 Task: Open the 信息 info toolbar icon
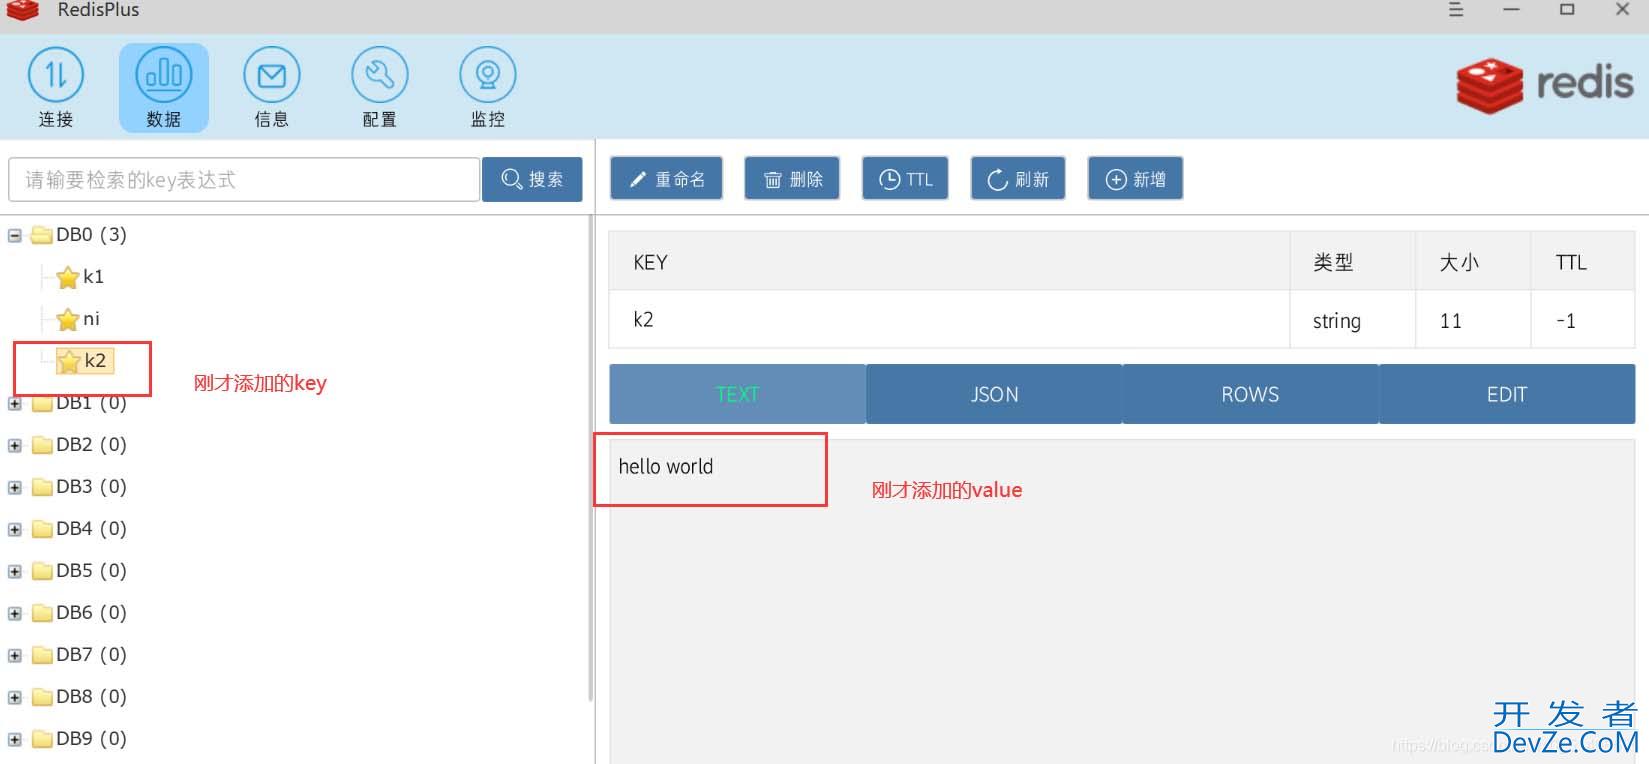click(x=272, y=88)
